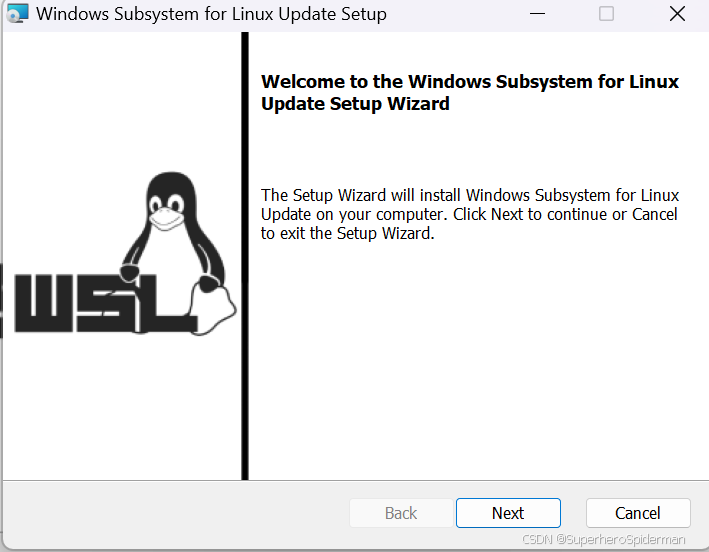
Task: Cancel the WSL Update Setup Wizard
Action: coord(638,513)
